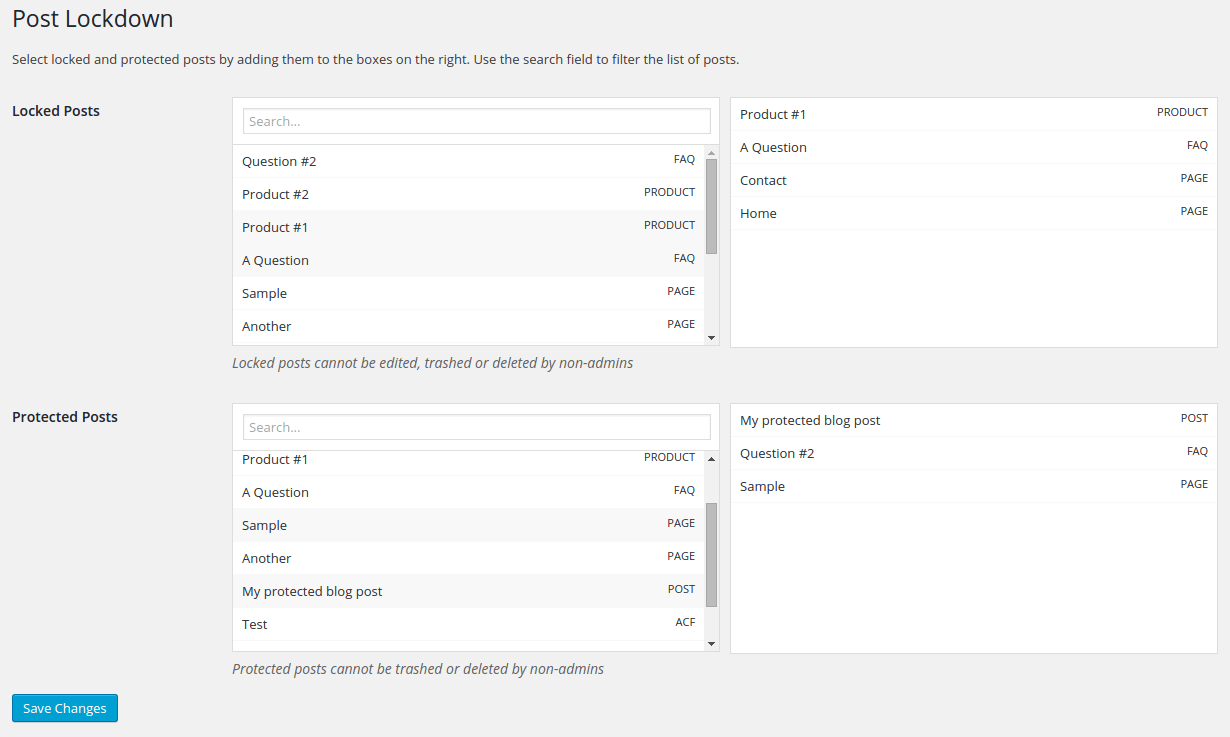This screenshot has height=737, width=1230.
Task: Select Question #2 in Locked Posts available list
Action: click(x=469, y=161)
